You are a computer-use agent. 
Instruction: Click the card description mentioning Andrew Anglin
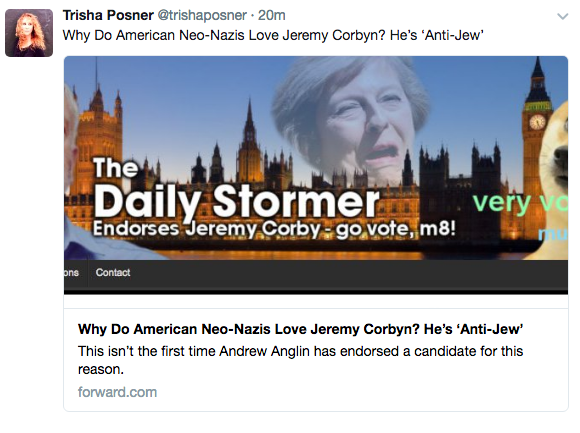point(300,360)
